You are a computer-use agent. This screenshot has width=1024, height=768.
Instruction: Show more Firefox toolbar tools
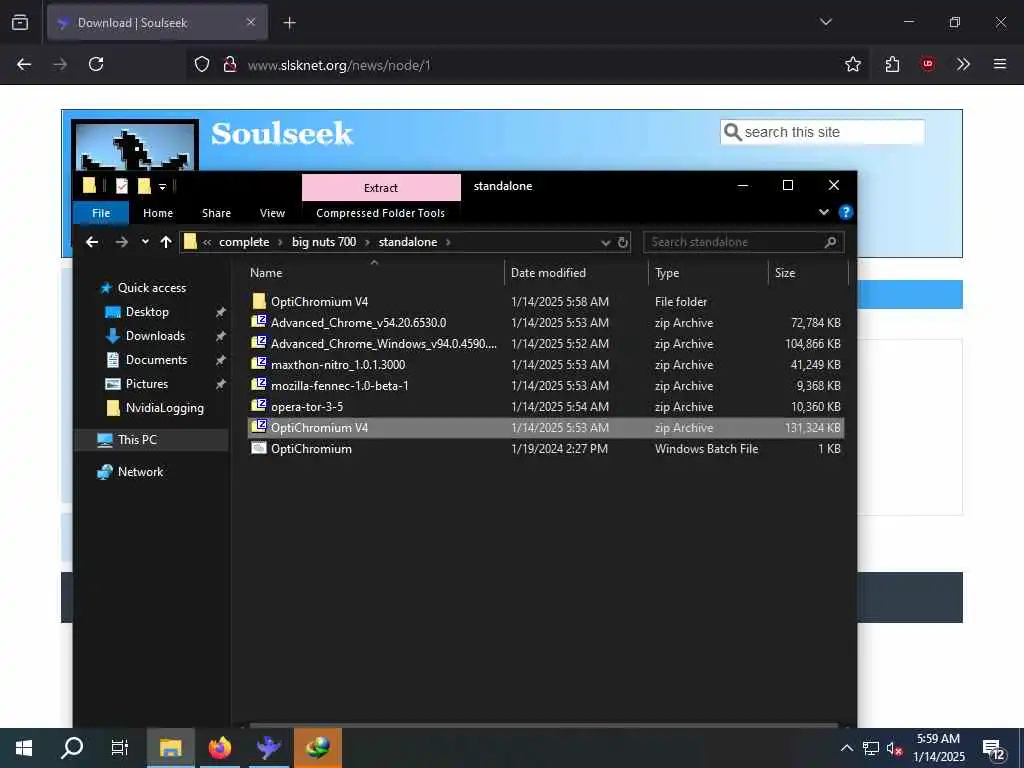pos(963,64)
